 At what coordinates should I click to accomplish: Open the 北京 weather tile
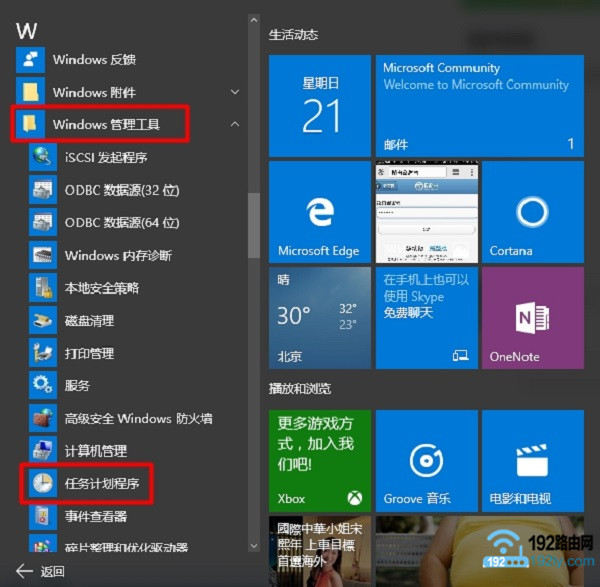point(320,318)
